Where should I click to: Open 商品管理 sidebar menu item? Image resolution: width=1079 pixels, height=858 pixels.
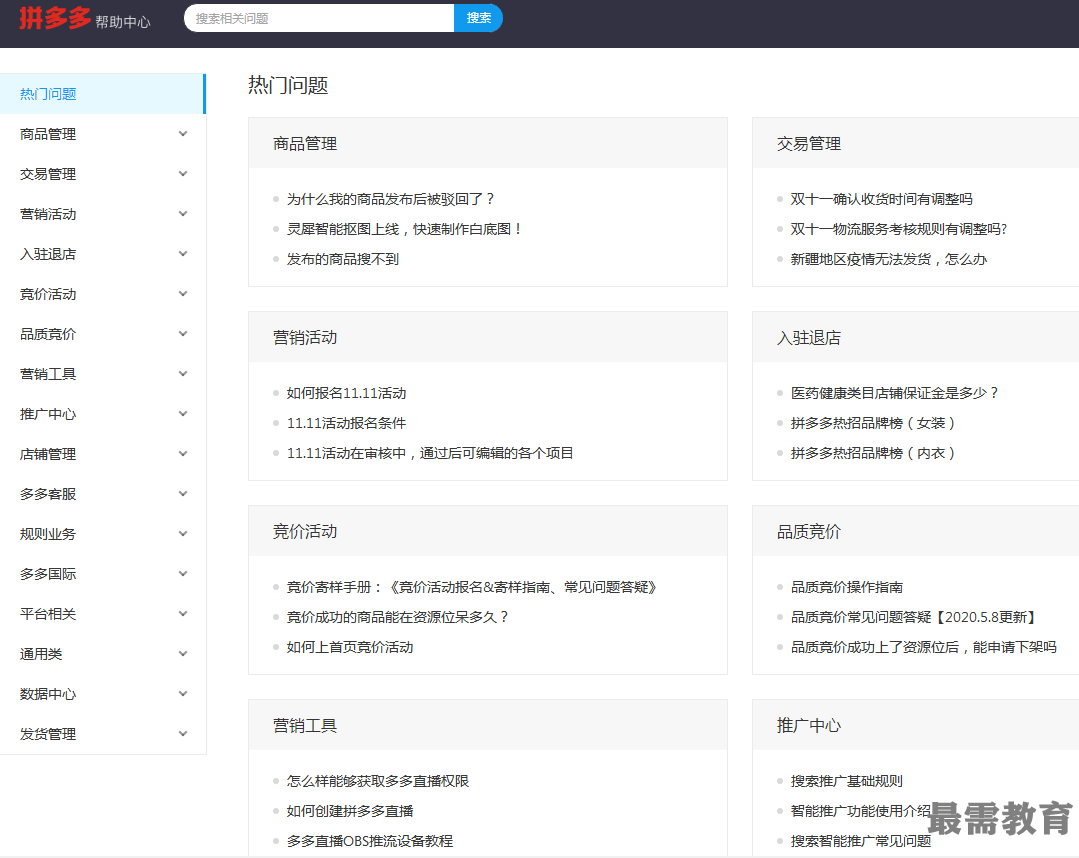[x=103, y=133]
